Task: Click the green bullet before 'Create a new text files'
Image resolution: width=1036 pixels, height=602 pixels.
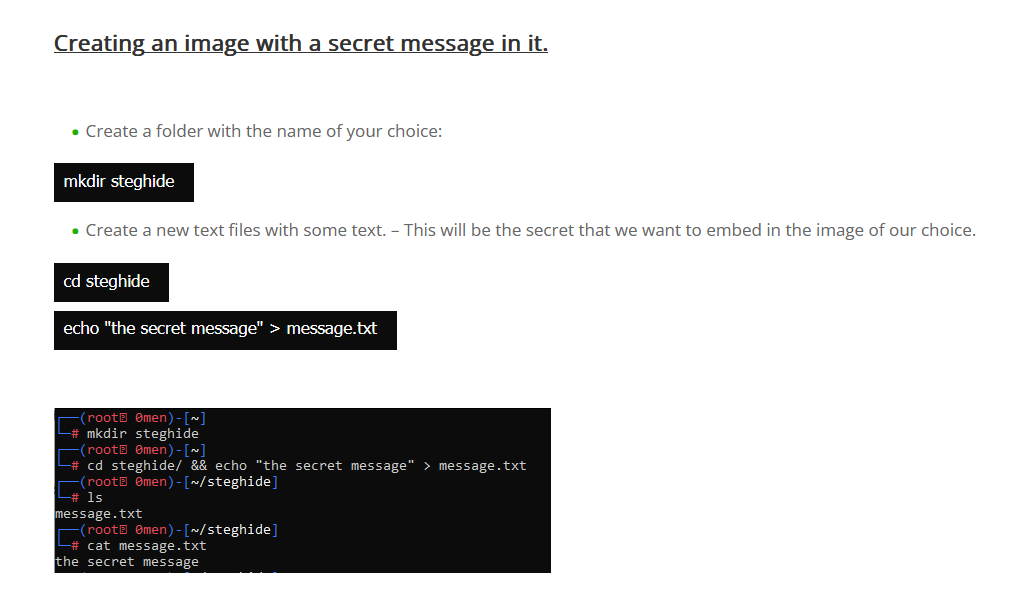Action: click(75, 232)
